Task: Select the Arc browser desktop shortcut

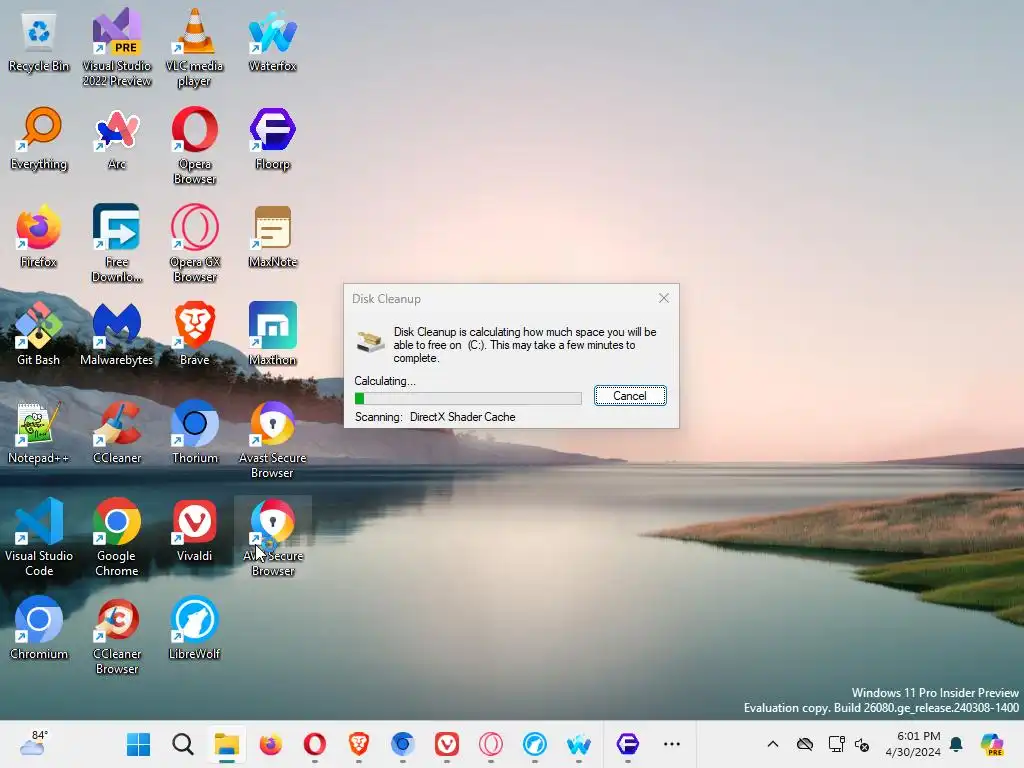Action: point(117,140)
